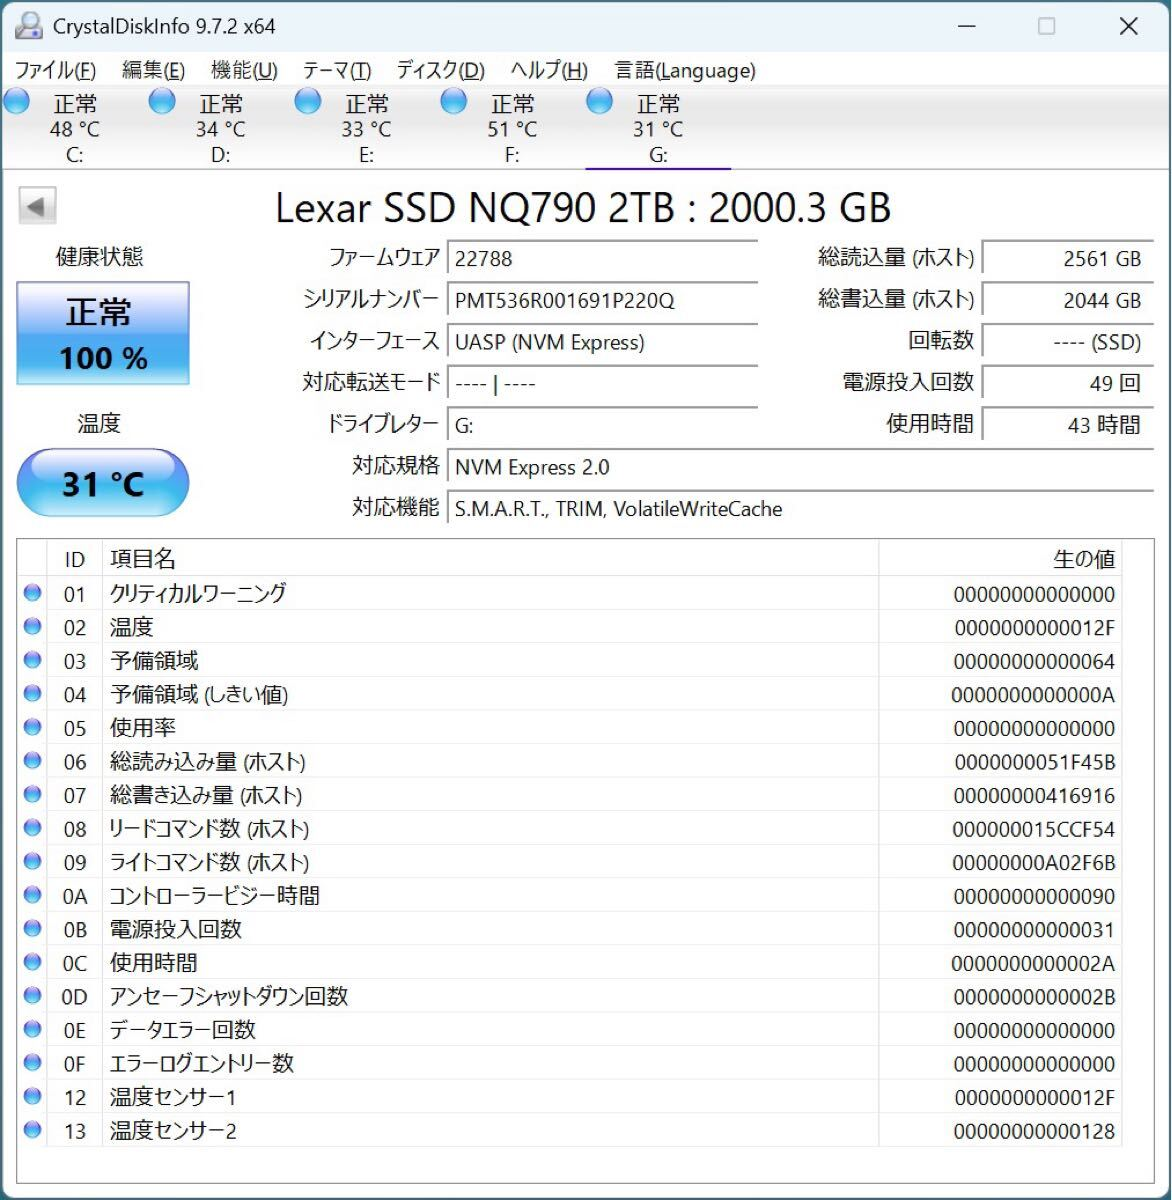This screenshot has width=1172, height=1200.
Task: Click the blue status dot for ID 0B
Action: [x=33, y=928]
